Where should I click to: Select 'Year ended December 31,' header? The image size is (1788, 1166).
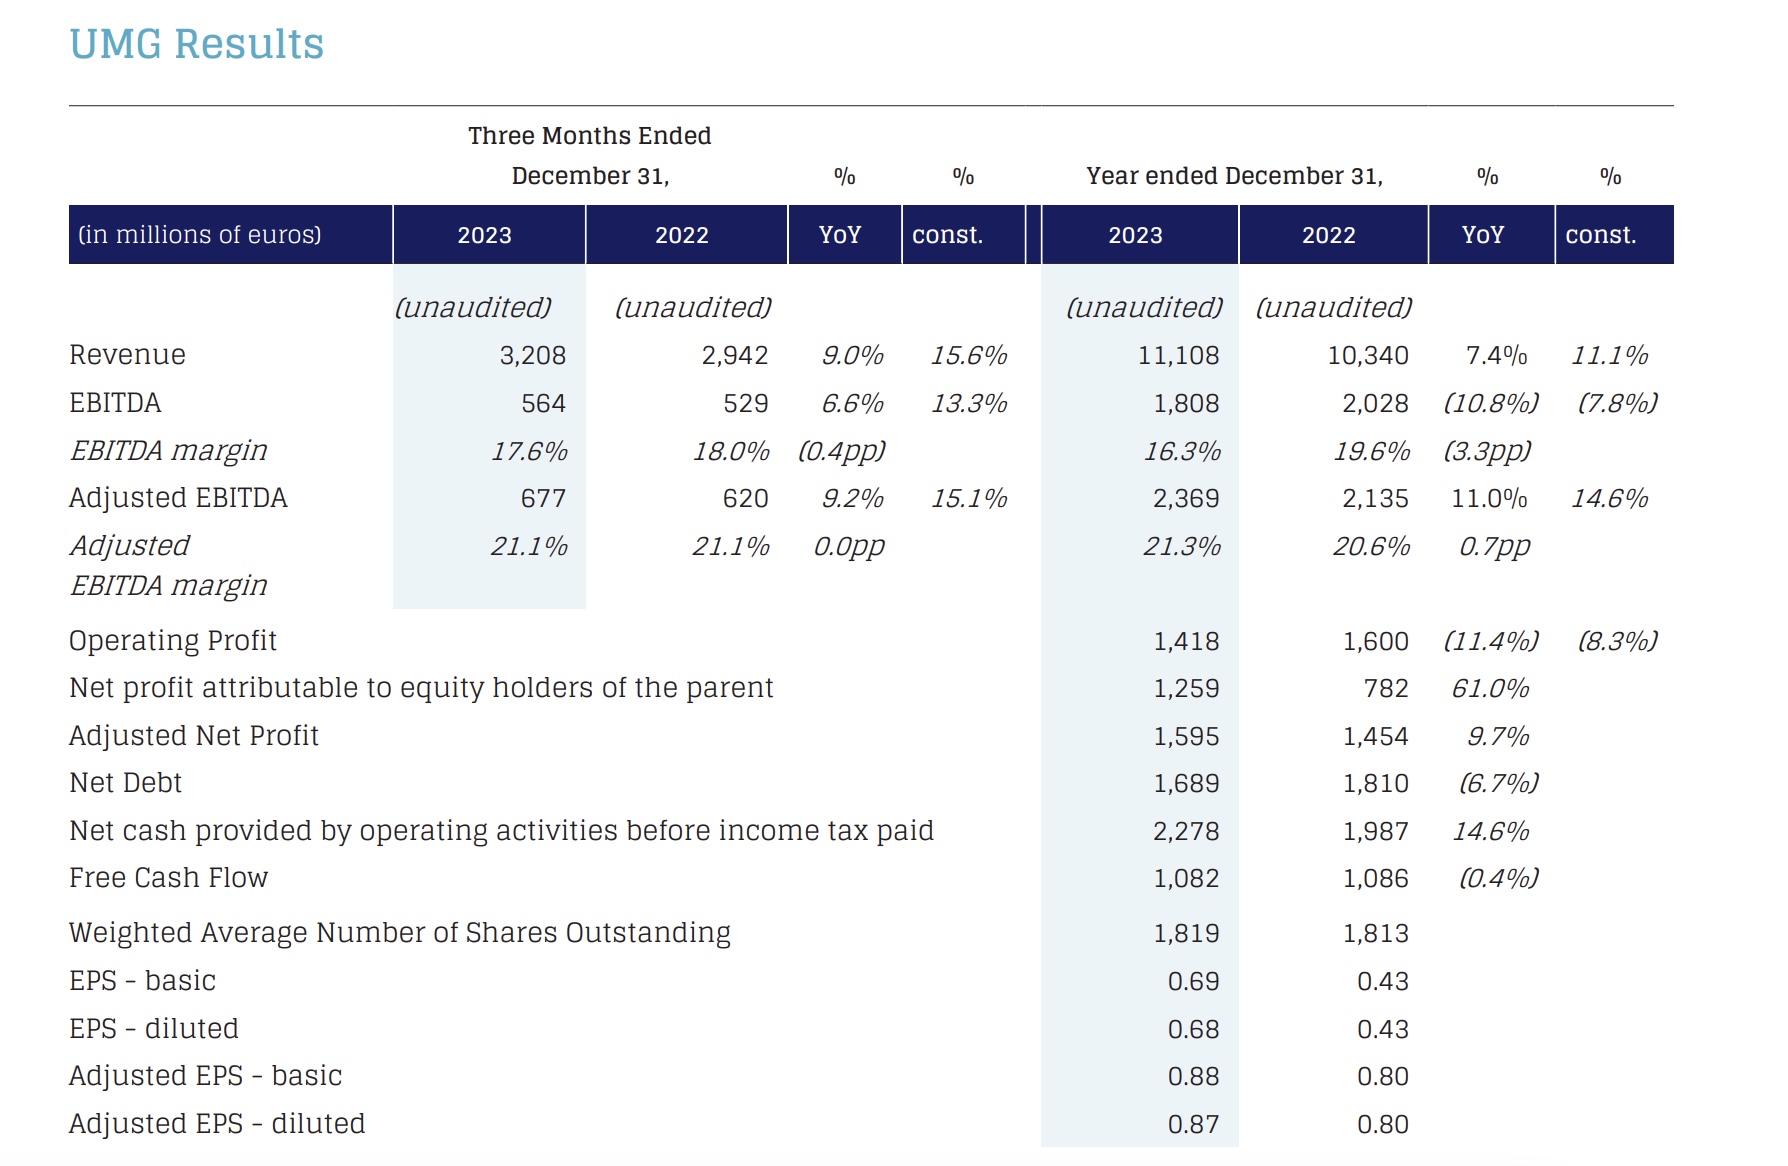(x=1235, y=176)
